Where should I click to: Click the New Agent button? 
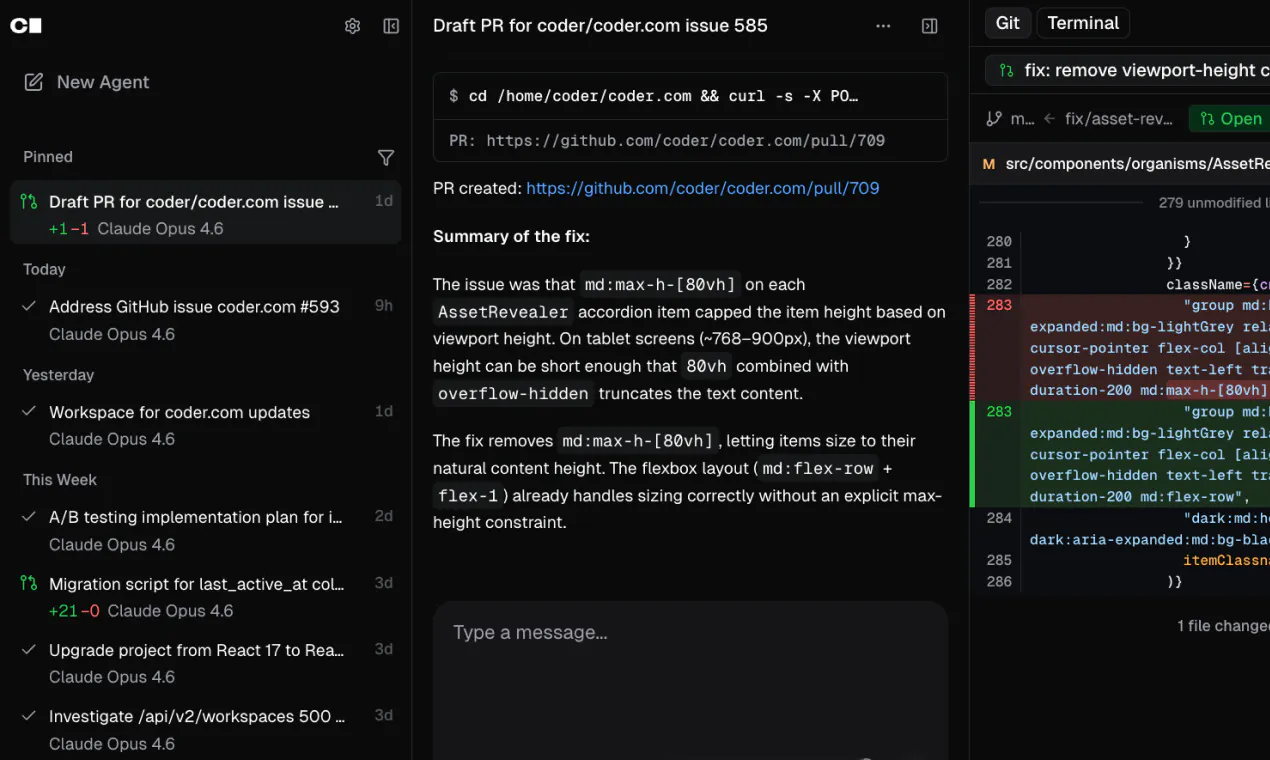(87, 82)
